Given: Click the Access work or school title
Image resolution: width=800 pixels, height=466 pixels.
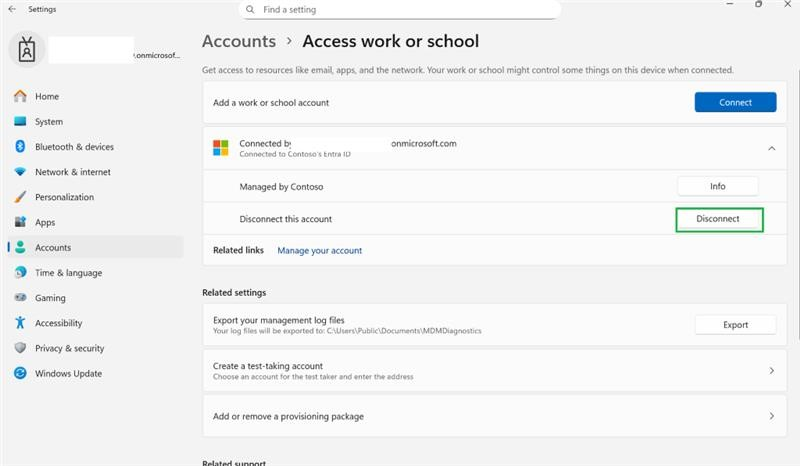Looking at the screenshot, I should [x=391, y=41].
